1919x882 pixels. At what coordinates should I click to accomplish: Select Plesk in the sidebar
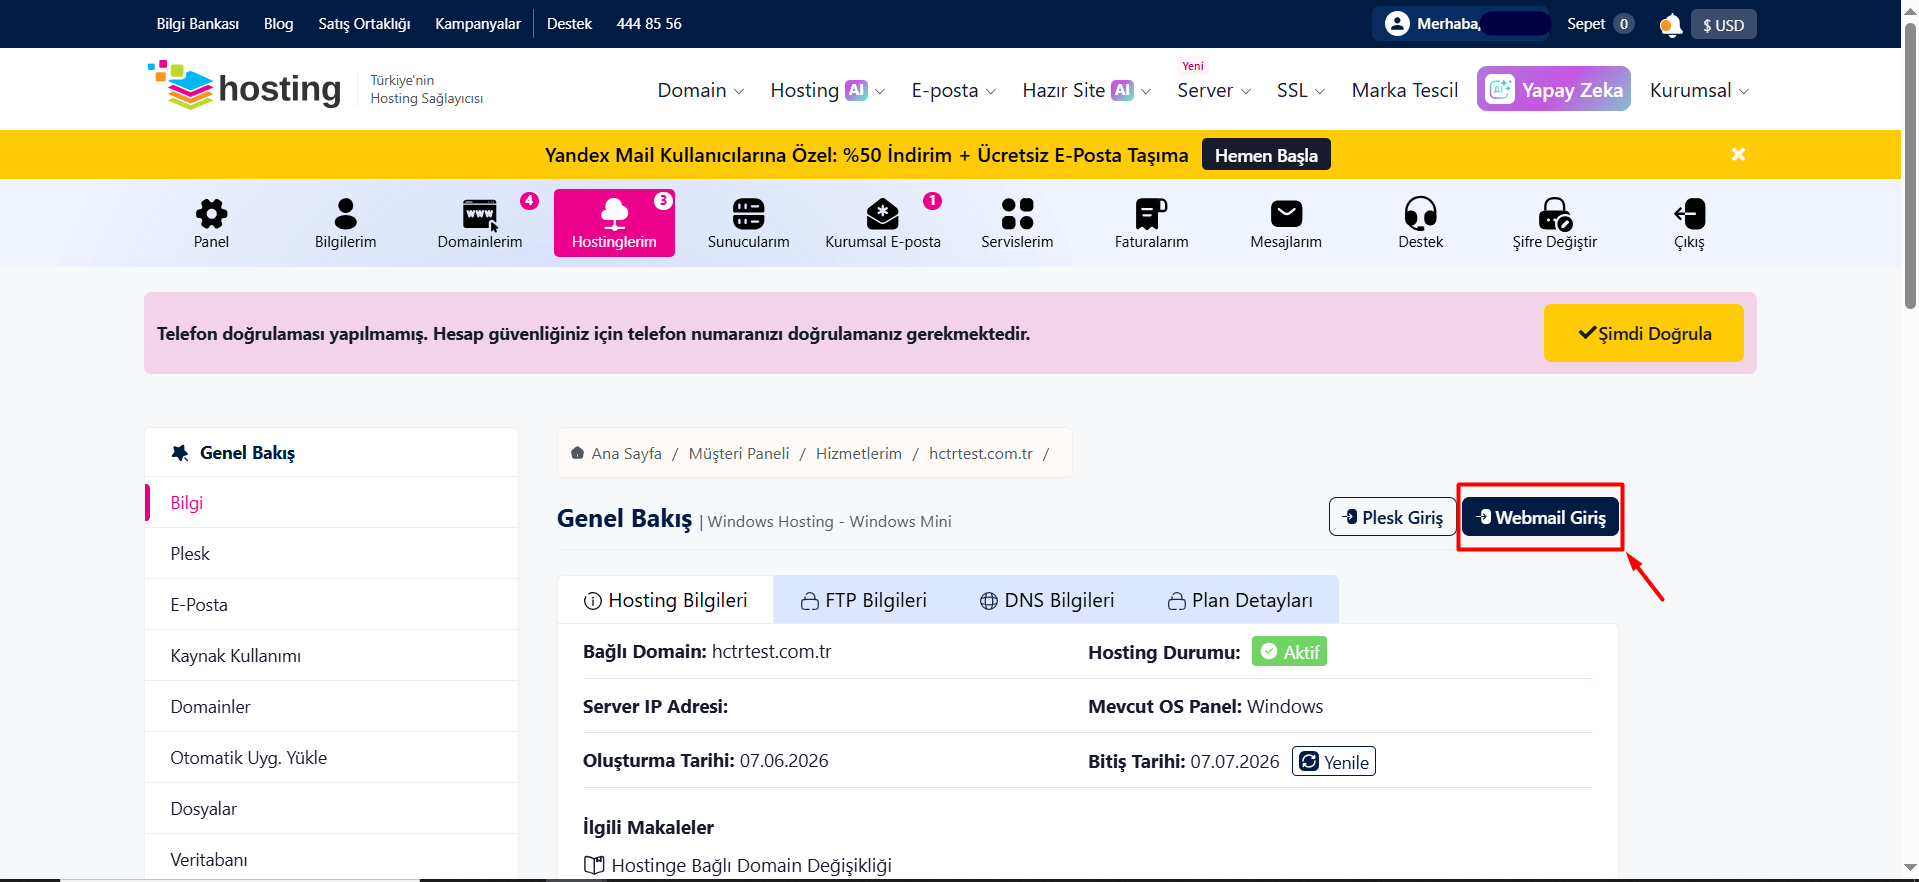click(x=332, y=554)
